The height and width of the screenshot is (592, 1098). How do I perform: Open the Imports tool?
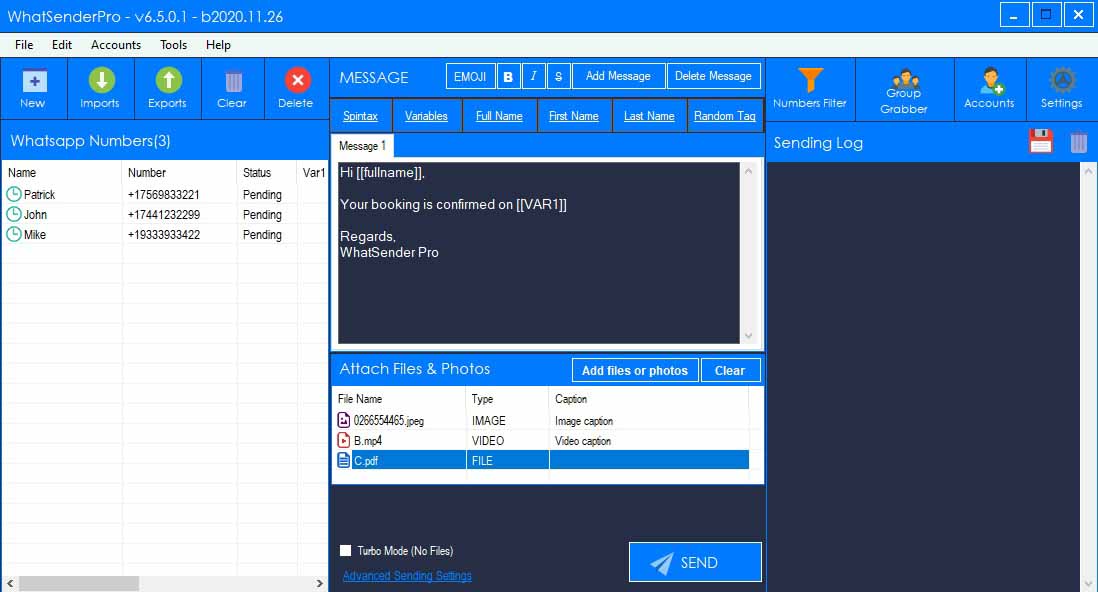tap(100, 88)
